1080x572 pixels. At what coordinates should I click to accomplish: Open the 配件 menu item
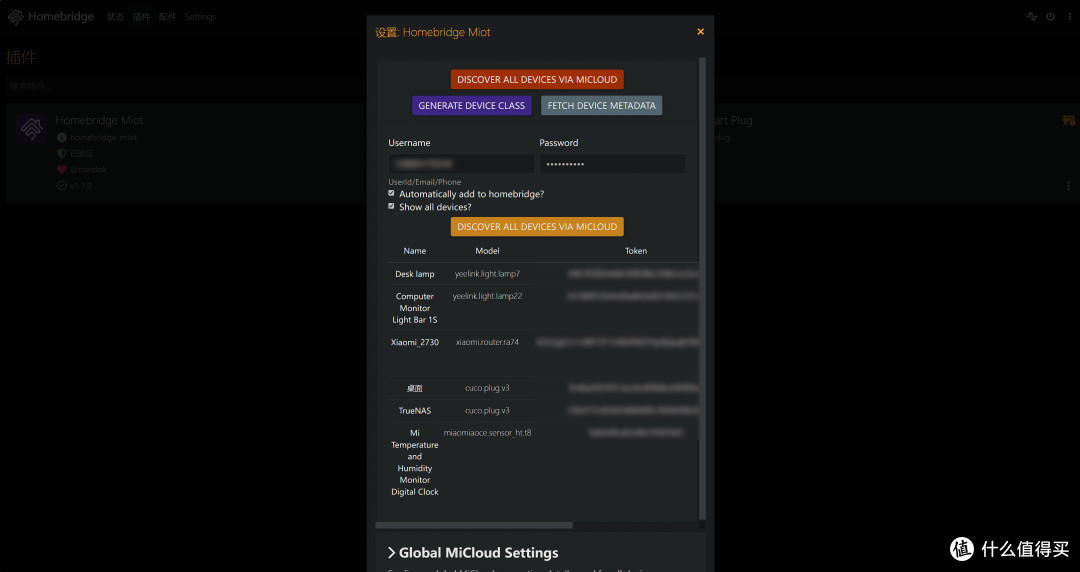coord(167,17)
